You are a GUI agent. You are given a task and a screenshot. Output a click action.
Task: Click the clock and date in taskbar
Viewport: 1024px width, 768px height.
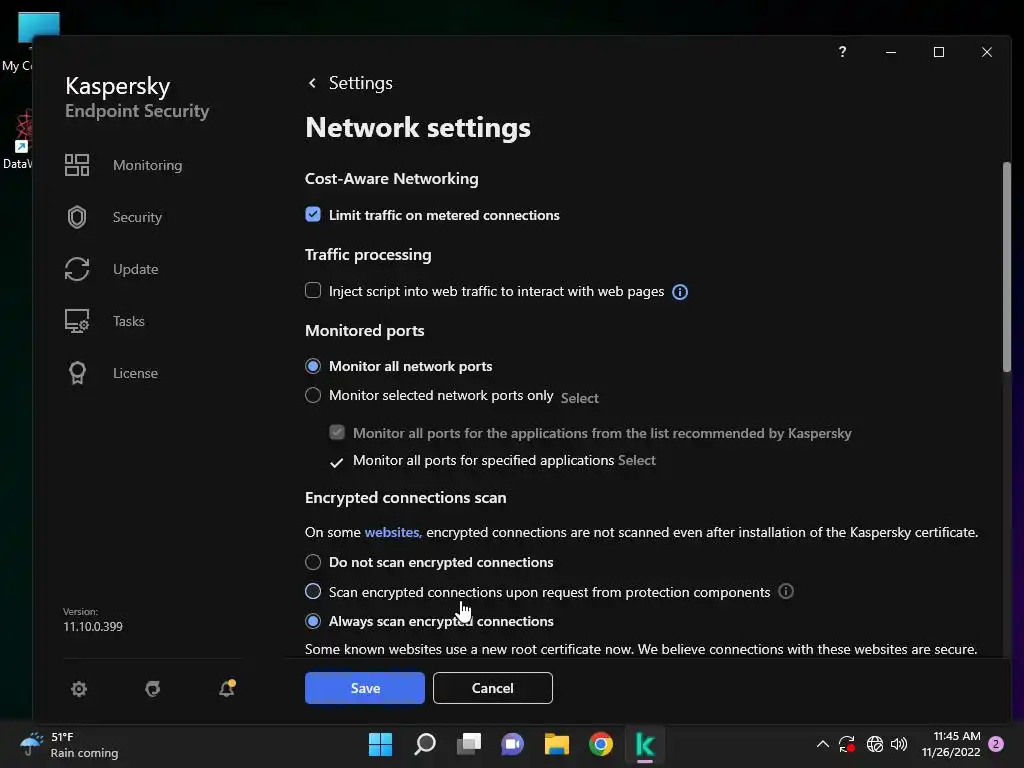(951, 744)
